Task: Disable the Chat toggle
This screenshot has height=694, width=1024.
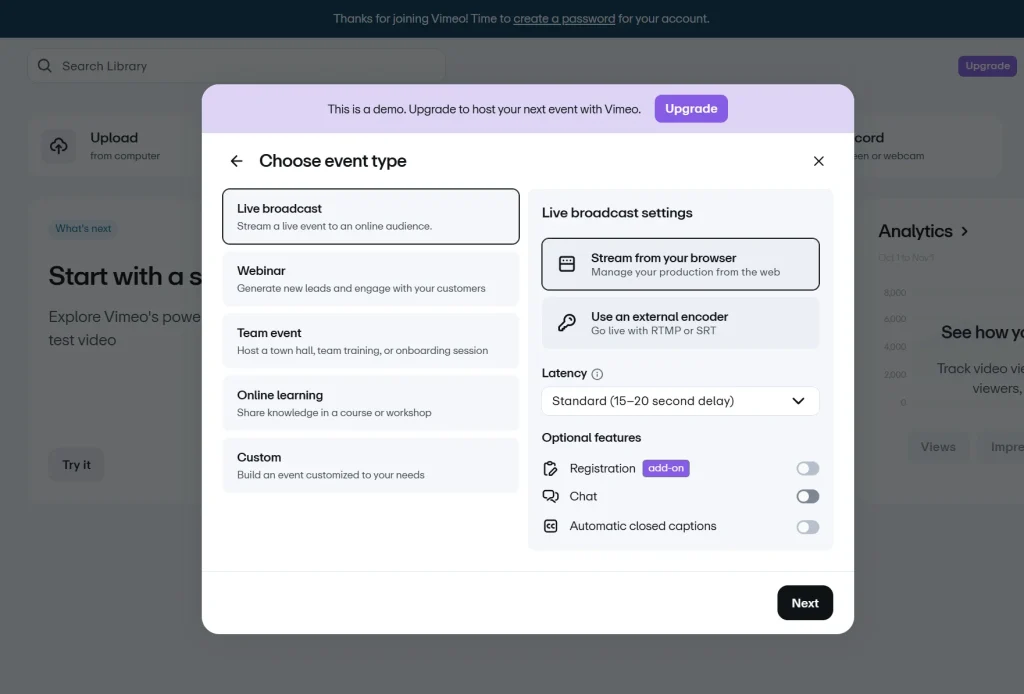Action: point(807,496)
